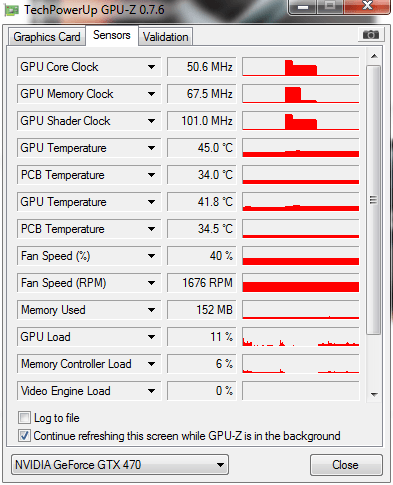Screen dimensions: 393x485
Task: Click the camera screenshot icon
Action: [371, 35]
